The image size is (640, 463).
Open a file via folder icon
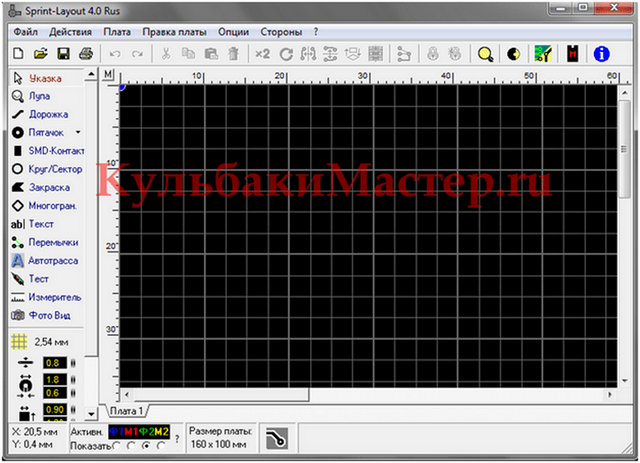point(41,53)
